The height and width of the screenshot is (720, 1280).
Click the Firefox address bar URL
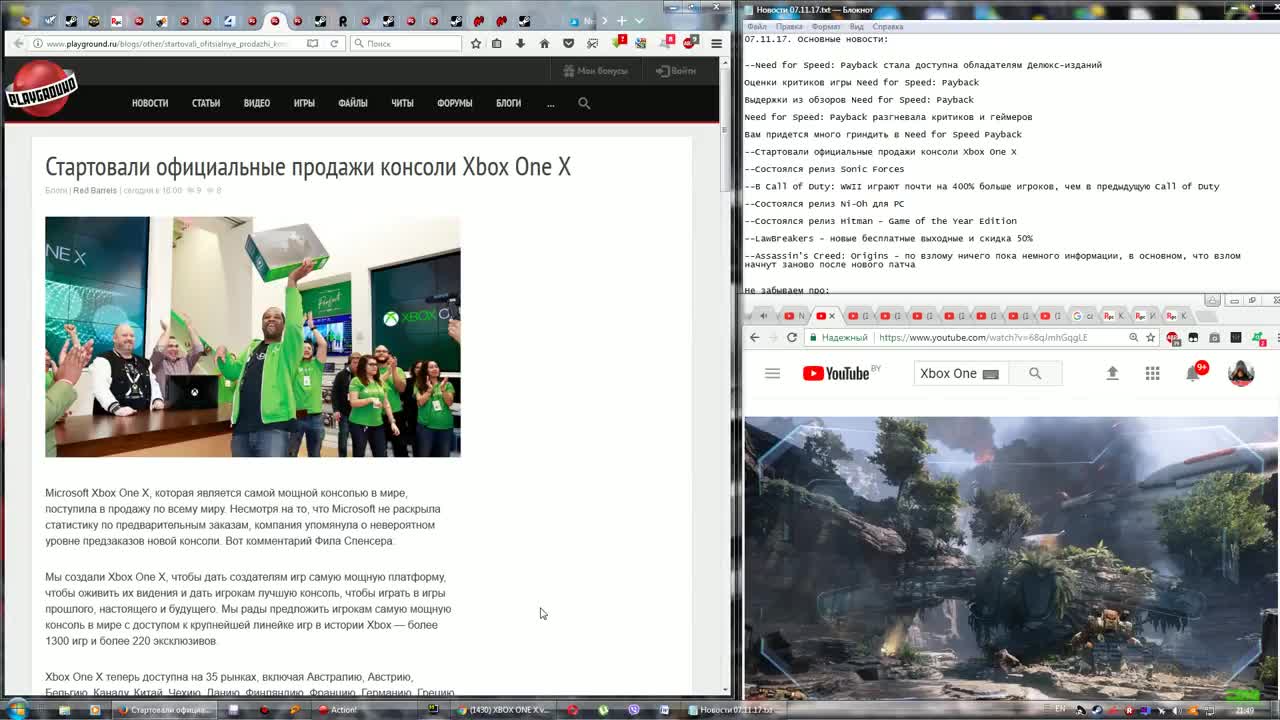(165, 43)
